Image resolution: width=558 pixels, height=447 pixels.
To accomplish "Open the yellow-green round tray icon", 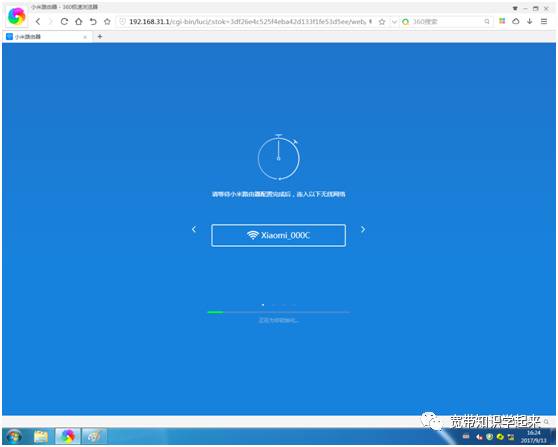I will pyautogui.click(x=500, y=437).
